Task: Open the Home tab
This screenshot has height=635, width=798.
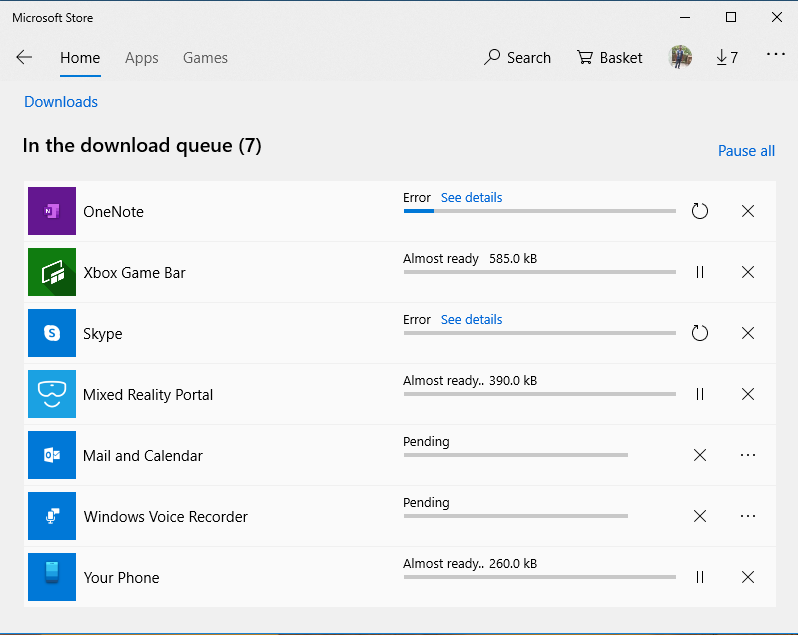Action: pyautogui.click(x=80, y=58)
